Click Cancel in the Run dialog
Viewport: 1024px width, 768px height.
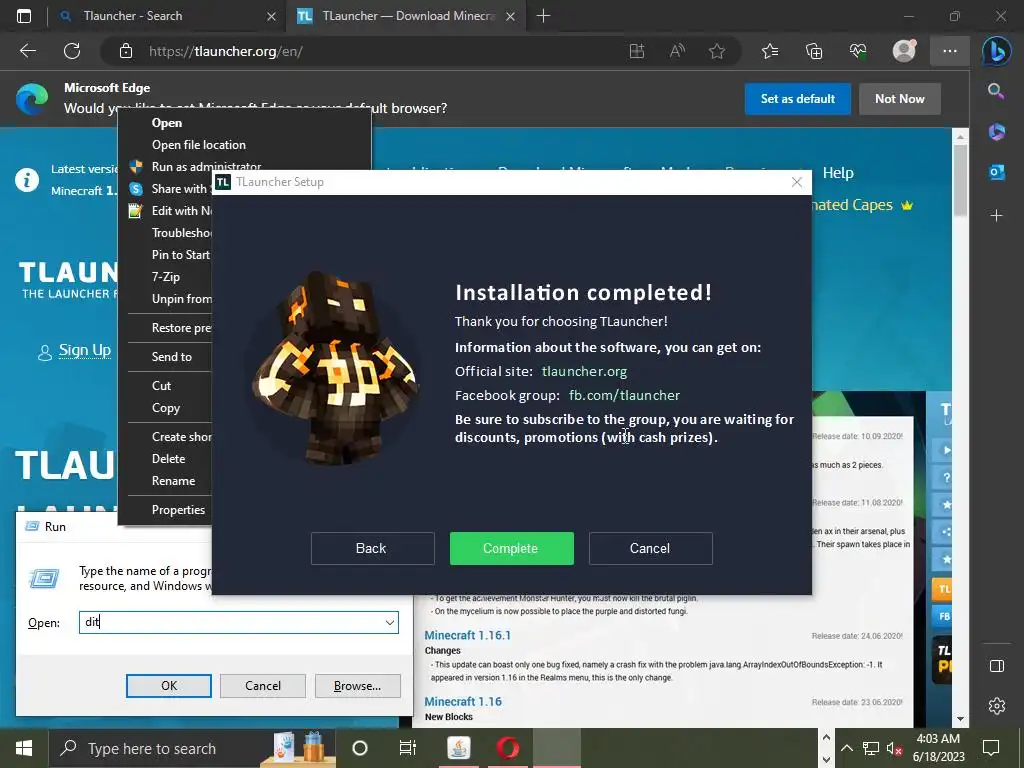[x=263, y=686]
